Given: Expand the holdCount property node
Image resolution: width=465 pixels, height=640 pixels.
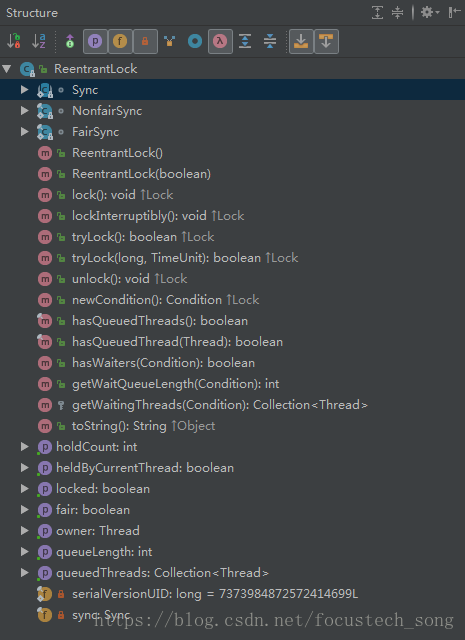Looking at the screenshot, I should 24,447.
